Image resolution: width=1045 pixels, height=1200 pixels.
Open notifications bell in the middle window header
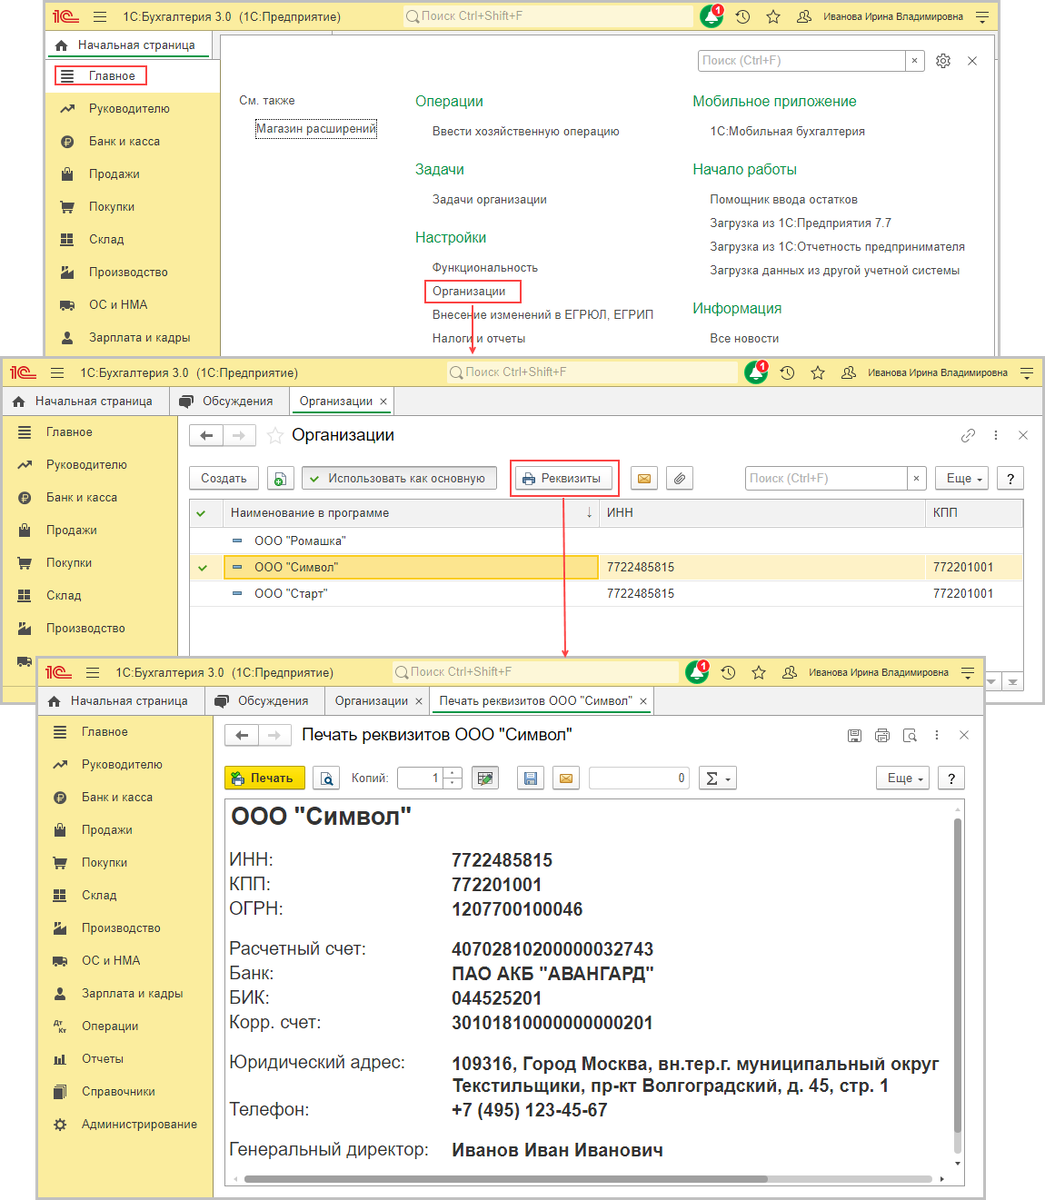tap(756, 372)
